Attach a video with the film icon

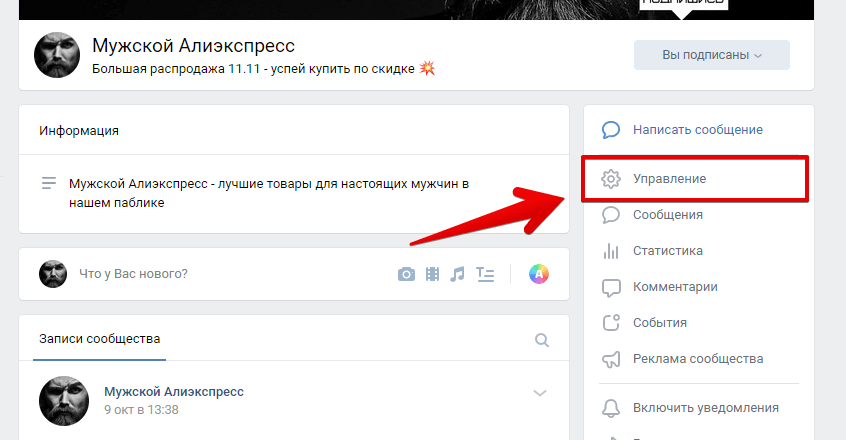click(x=432, y=274)
